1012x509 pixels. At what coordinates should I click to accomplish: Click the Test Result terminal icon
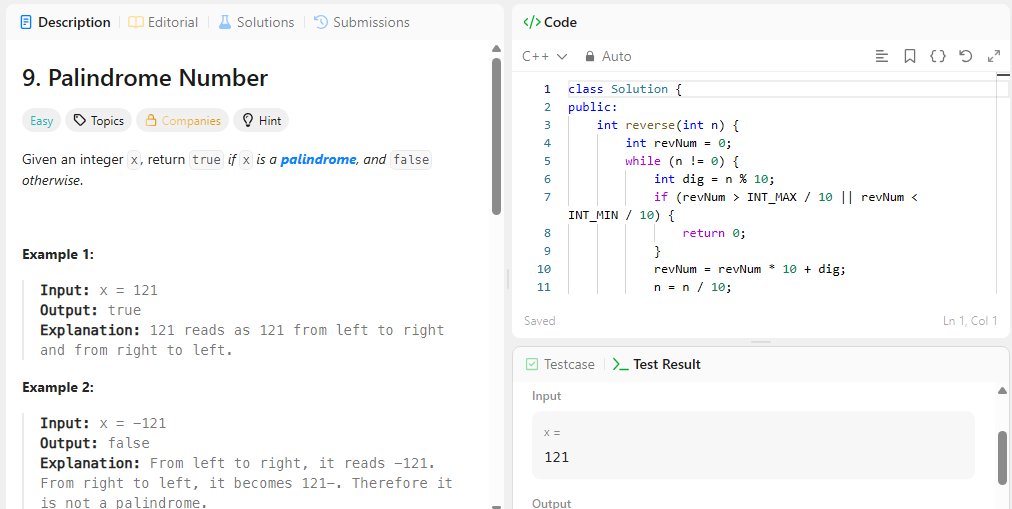pos(620,364)
